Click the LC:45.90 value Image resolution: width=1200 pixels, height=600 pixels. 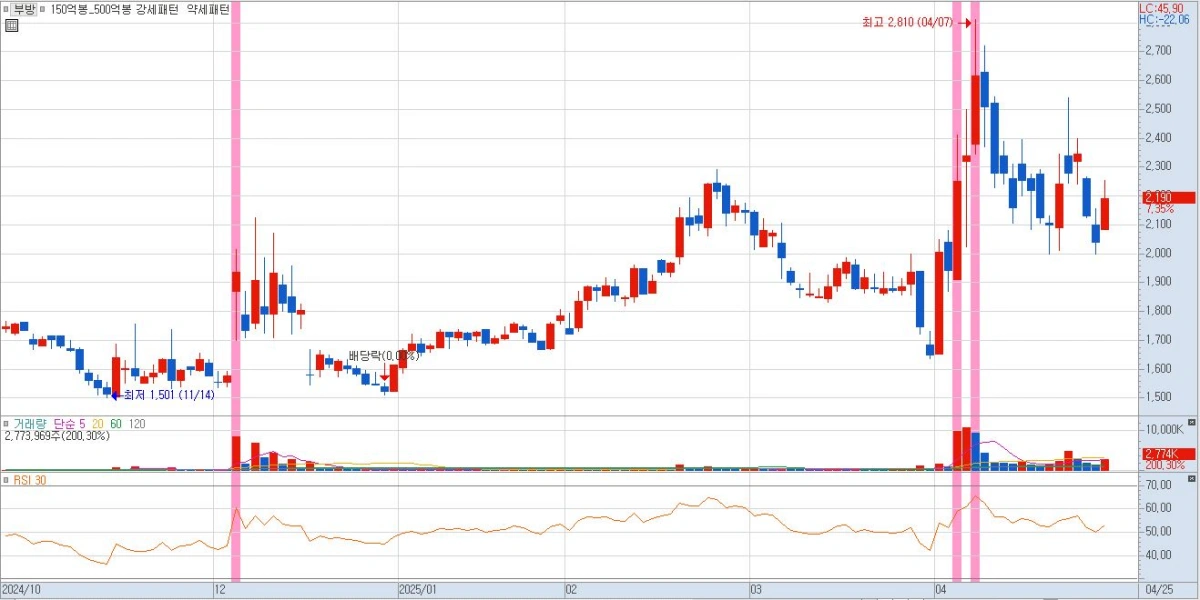point(1163,8)
